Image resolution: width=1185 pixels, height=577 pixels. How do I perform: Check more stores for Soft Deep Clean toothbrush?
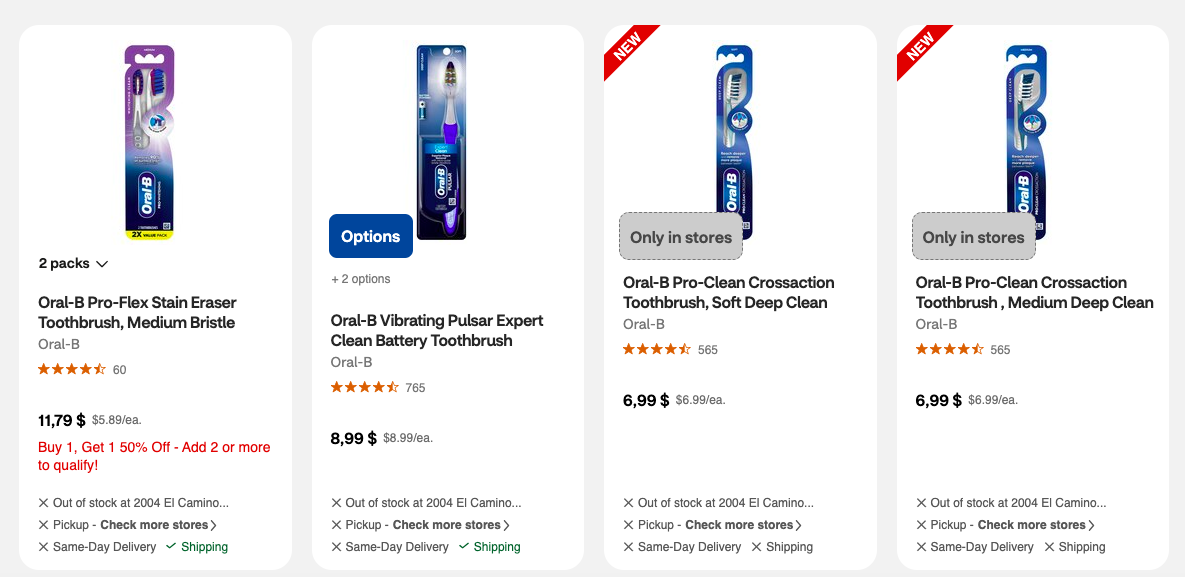(x=743, y=525)
